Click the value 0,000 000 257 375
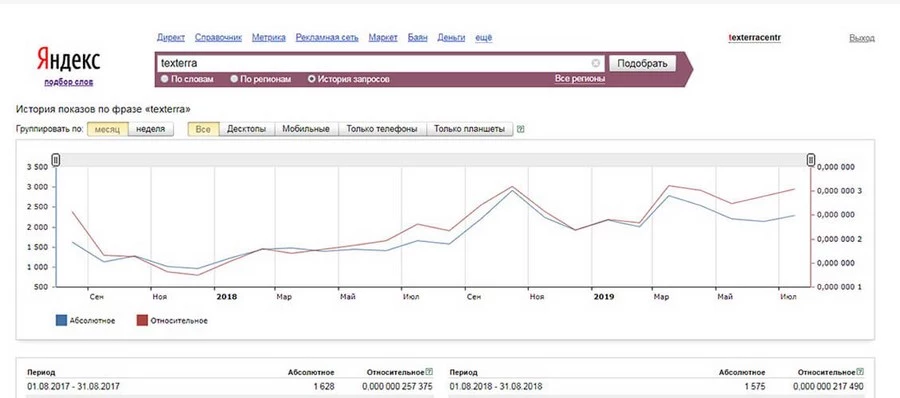Screen dimensions: 900x398 pos(397,387)
